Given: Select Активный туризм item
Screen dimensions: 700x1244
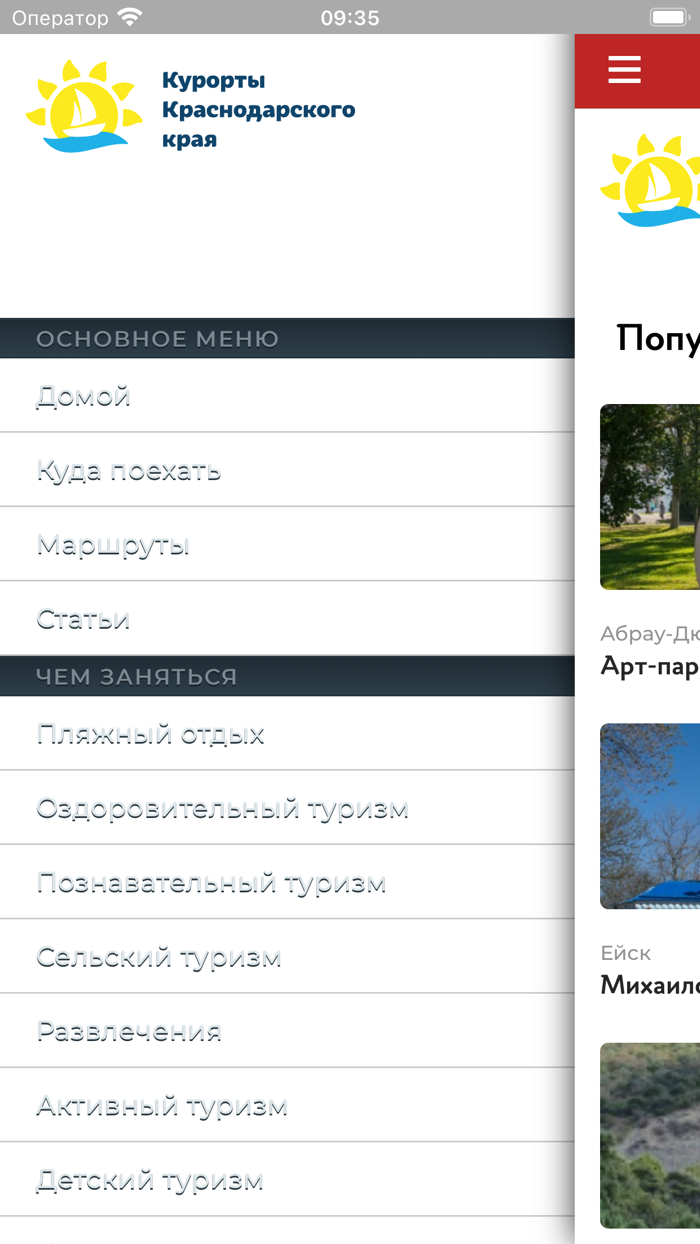Looking at the screenshot, I should [x=287, y=1106].
